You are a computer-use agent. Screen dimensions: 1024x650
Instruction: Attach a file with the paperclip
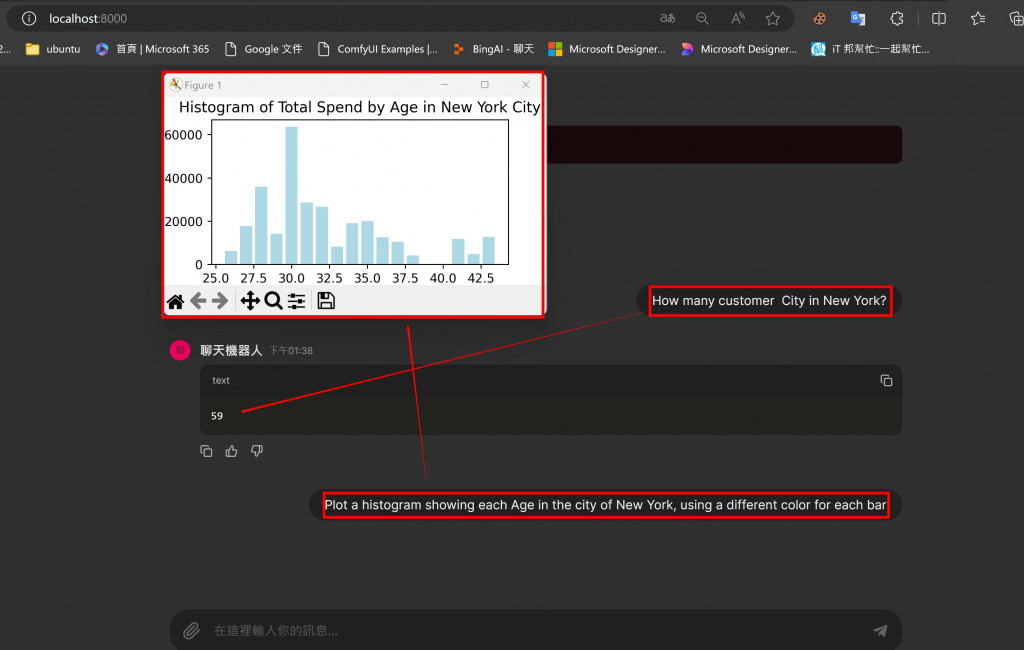pyautogui.click(x=191, y=630)
